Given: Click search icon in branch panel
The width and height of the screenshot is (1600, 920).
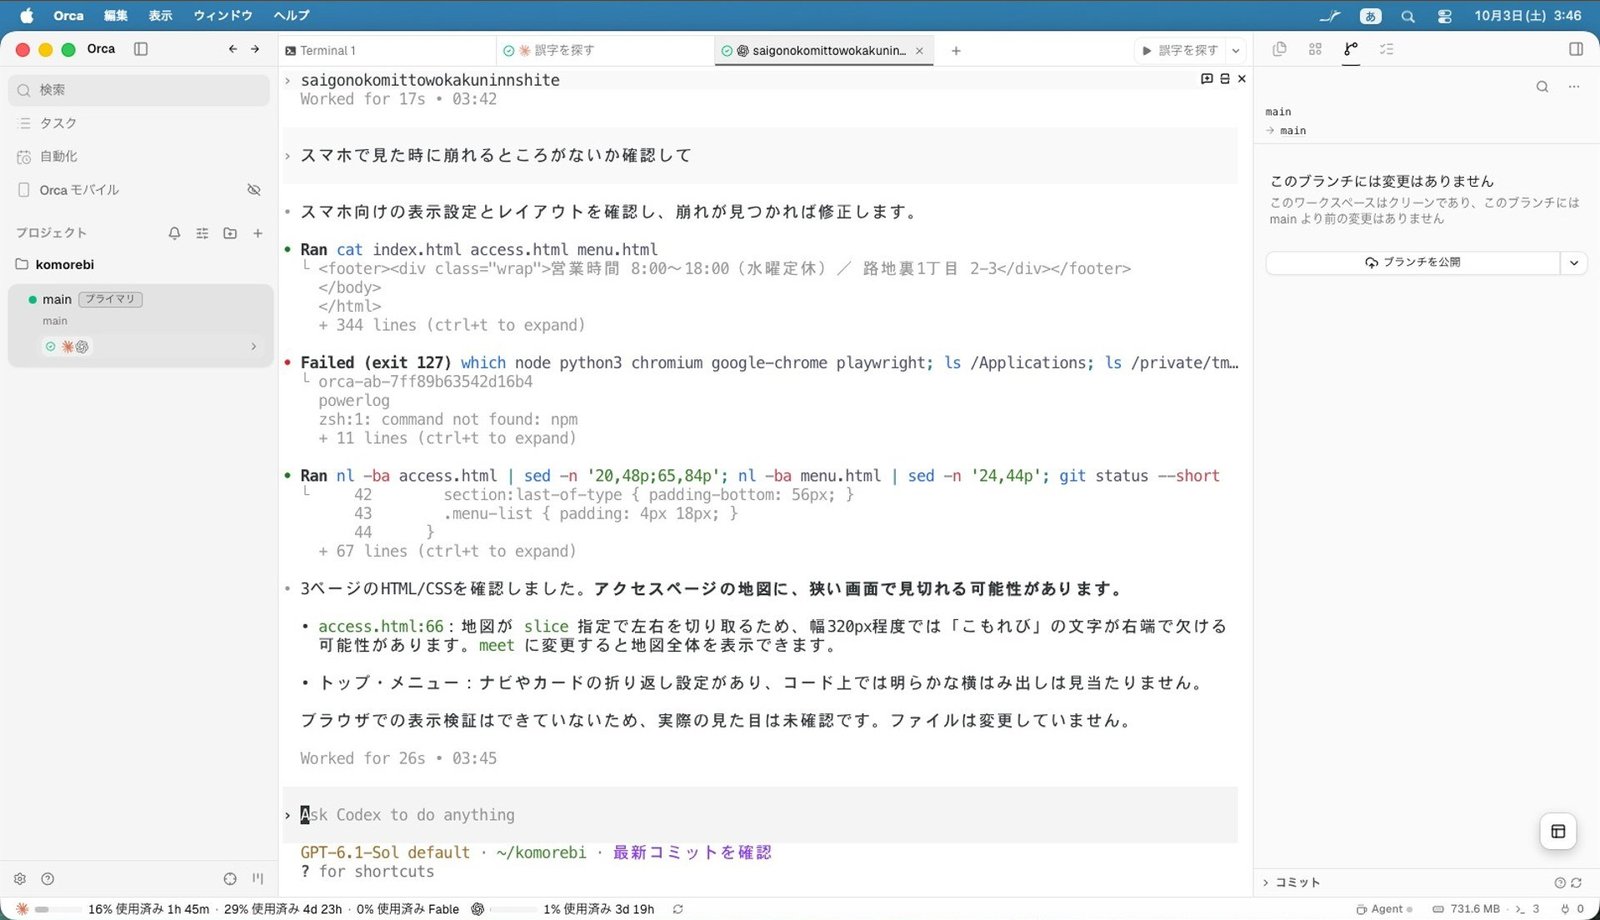Looking at the screenshot, I should (1542, 87).
